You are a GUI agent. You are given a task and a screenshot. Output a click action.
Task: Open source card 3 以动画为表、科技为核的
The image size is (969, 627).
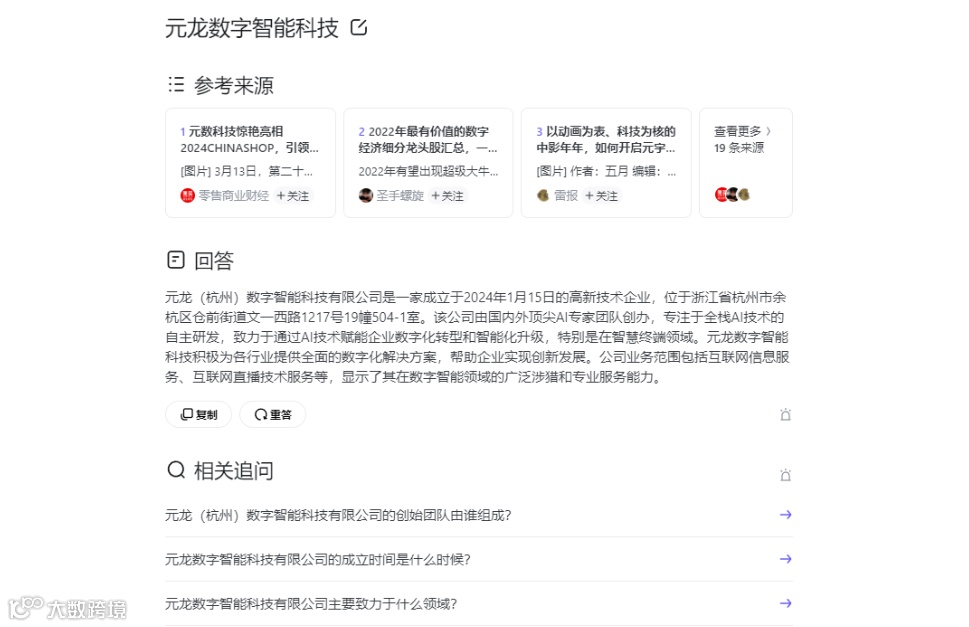[606, 162]
